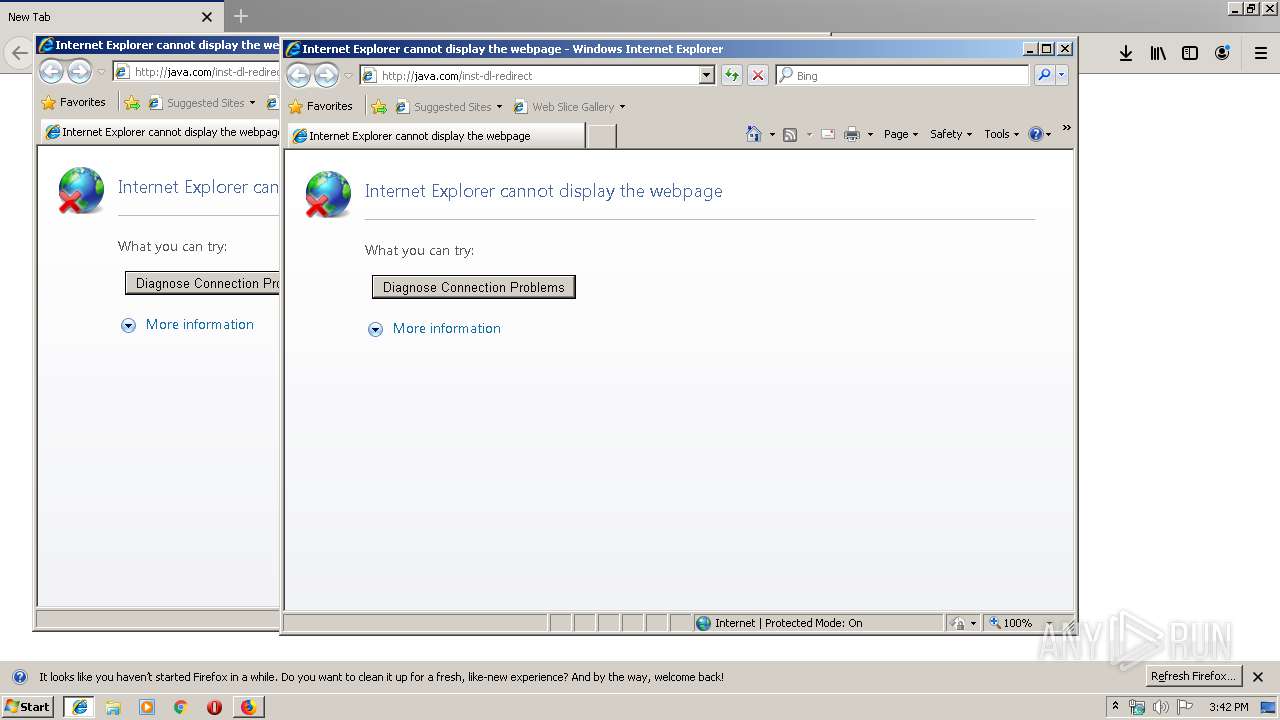Open Web Slice Gallery dropdown

569,106
